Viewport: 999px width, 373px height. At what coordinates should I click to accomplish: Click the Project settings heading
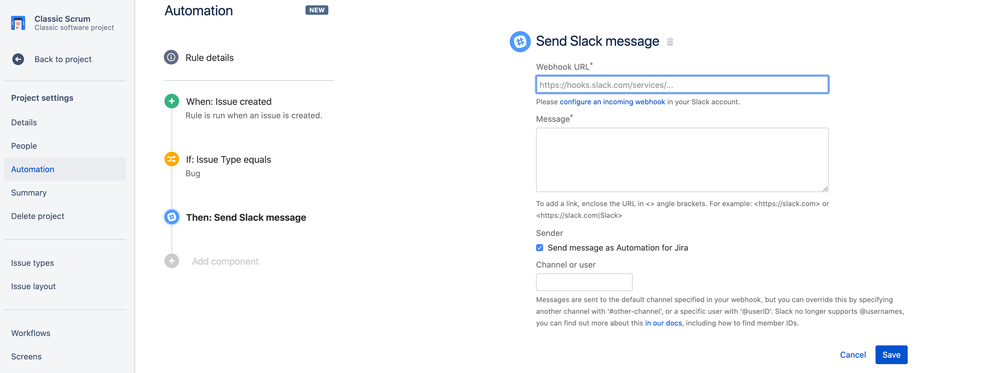tap(42, 98)
